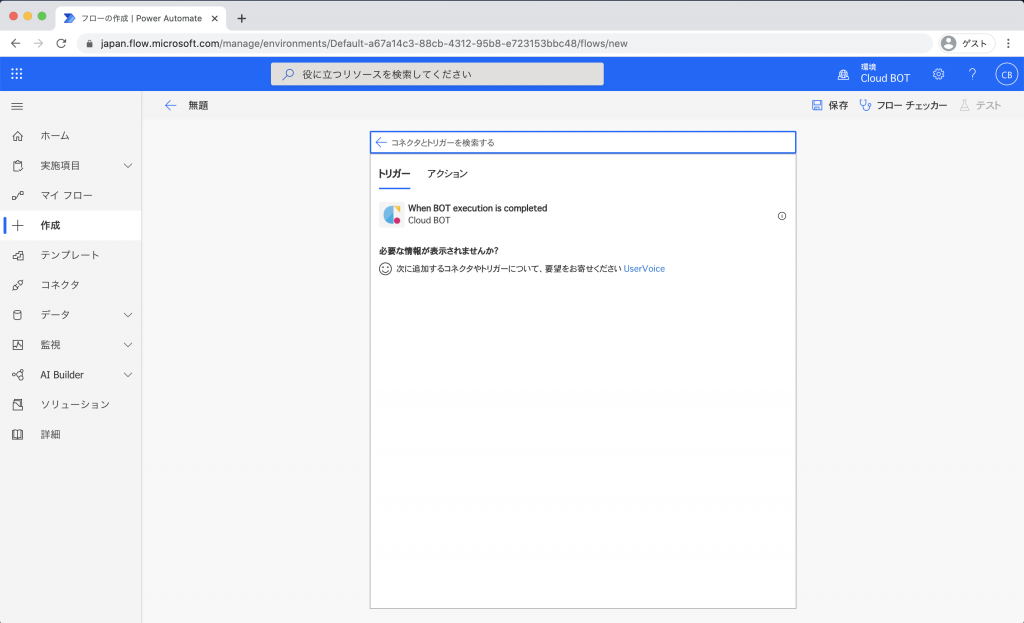Switch to the トリガー tab
Image resolution: width=1024 pixels, height=623 pixels.
click(394, 174)
